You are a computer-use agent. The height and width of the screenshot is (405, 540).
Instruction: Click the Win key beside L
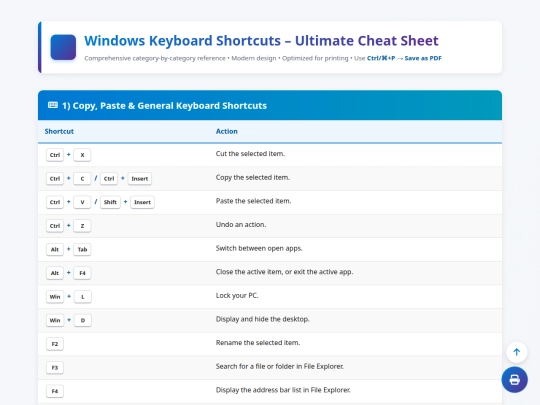pos(55,297)
